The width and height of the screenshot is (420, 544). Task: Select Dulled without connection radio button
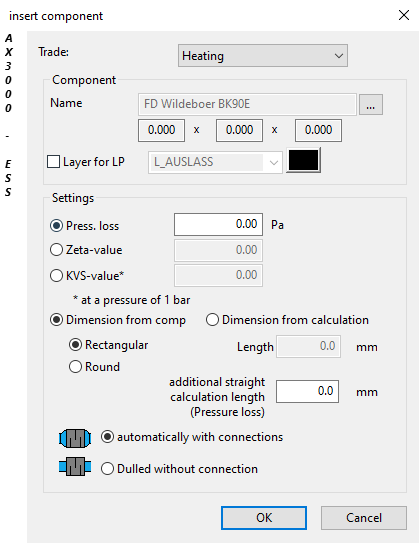107,469
